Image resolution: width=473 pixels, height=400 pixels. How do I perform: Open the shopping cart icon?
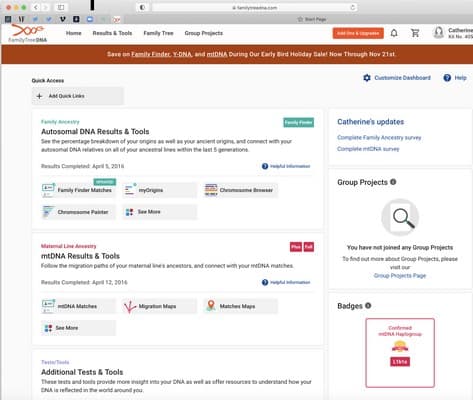[415, 33]
